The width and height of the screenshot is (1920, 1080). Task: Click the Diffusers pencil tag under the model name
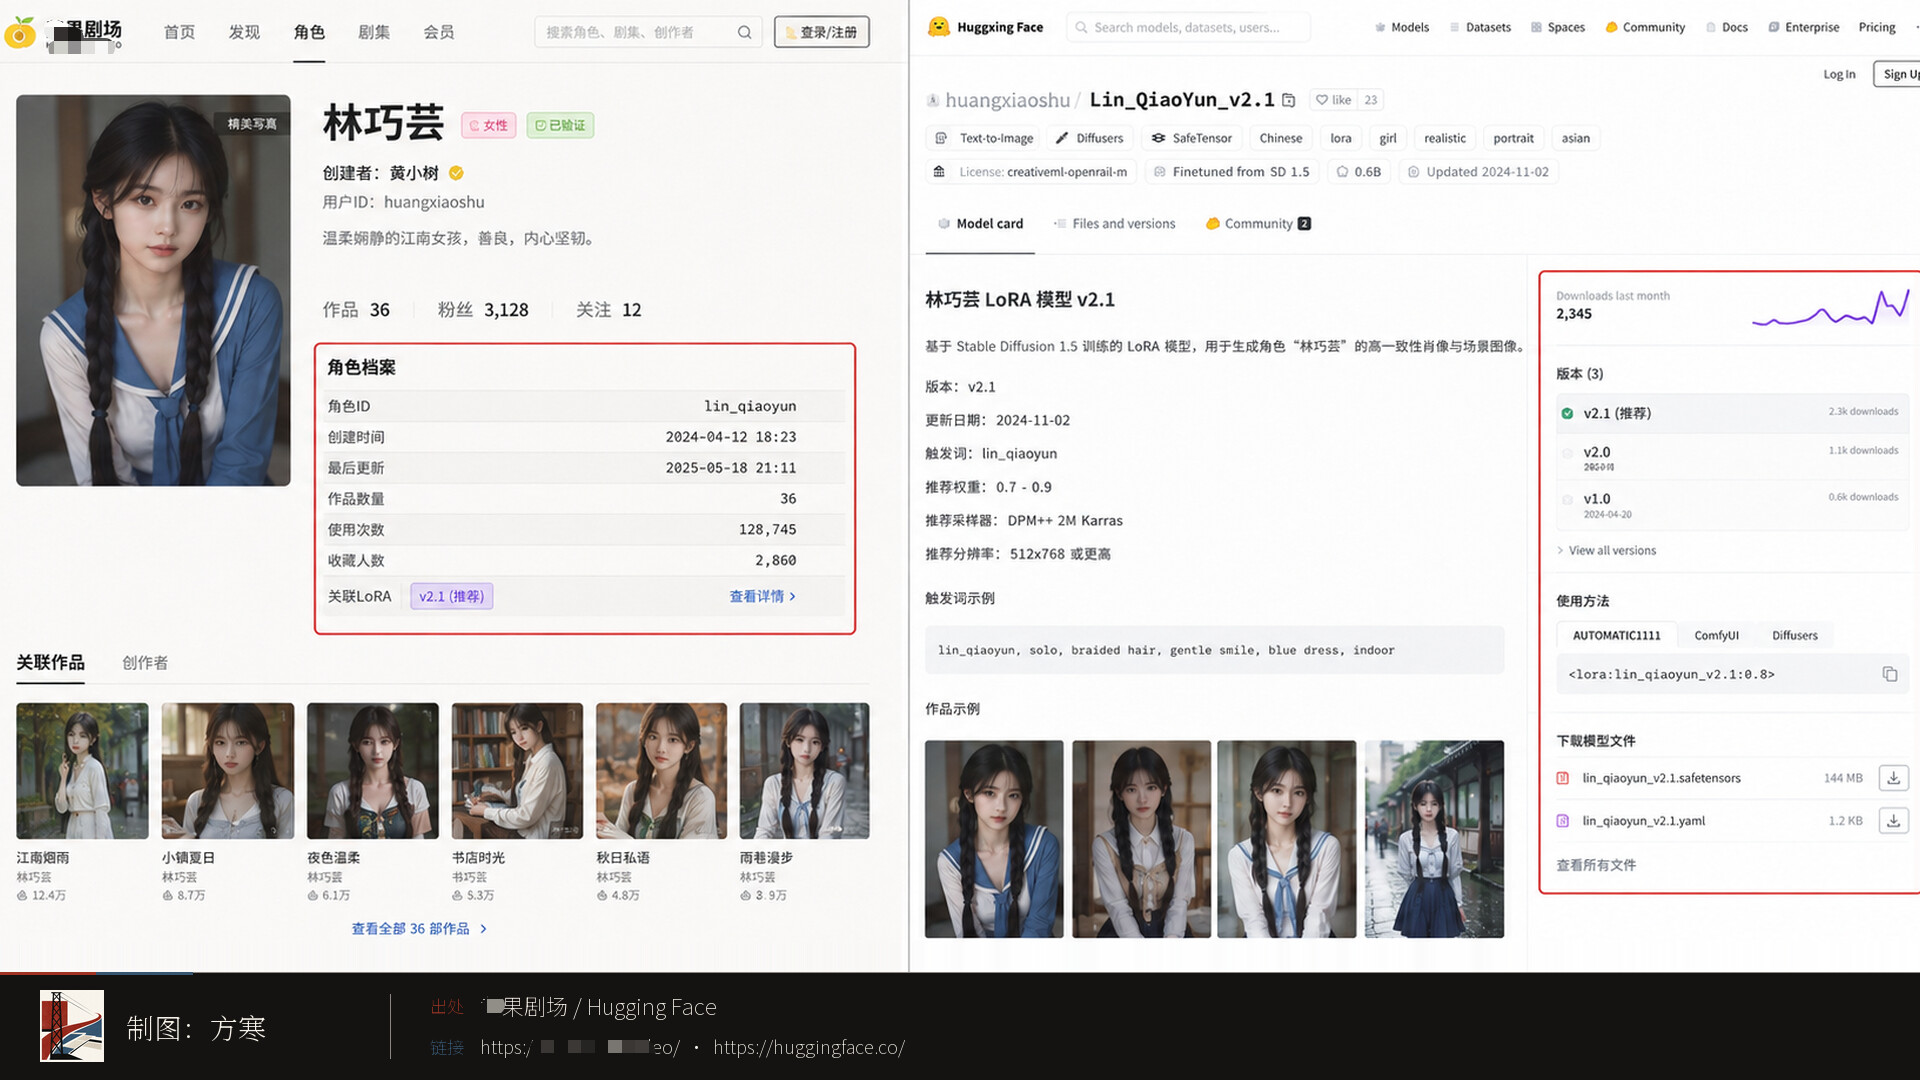1090,138
